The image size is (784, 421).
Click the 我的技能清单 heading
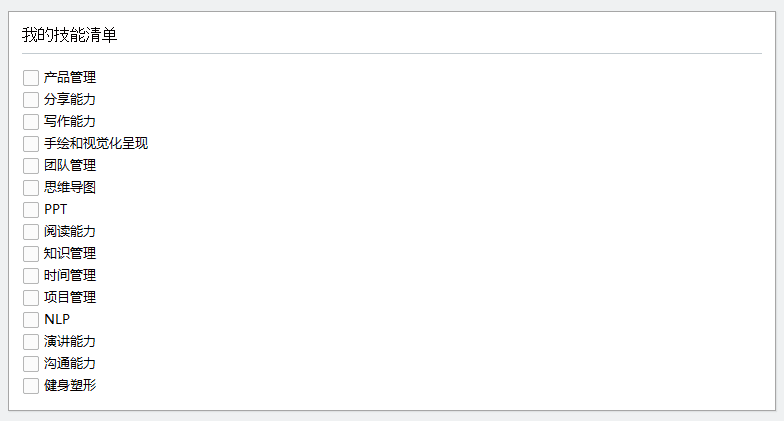(70, 35)
